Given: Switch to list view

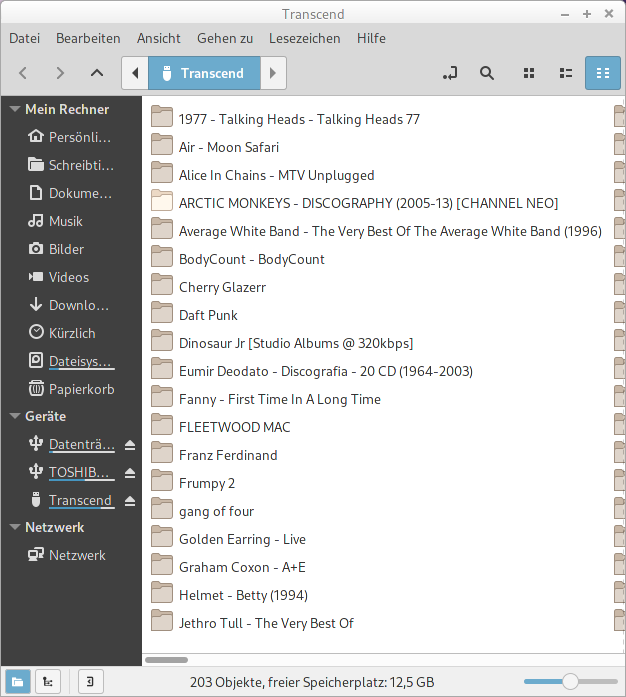Looking at the screenshot, I should point(566,73).
